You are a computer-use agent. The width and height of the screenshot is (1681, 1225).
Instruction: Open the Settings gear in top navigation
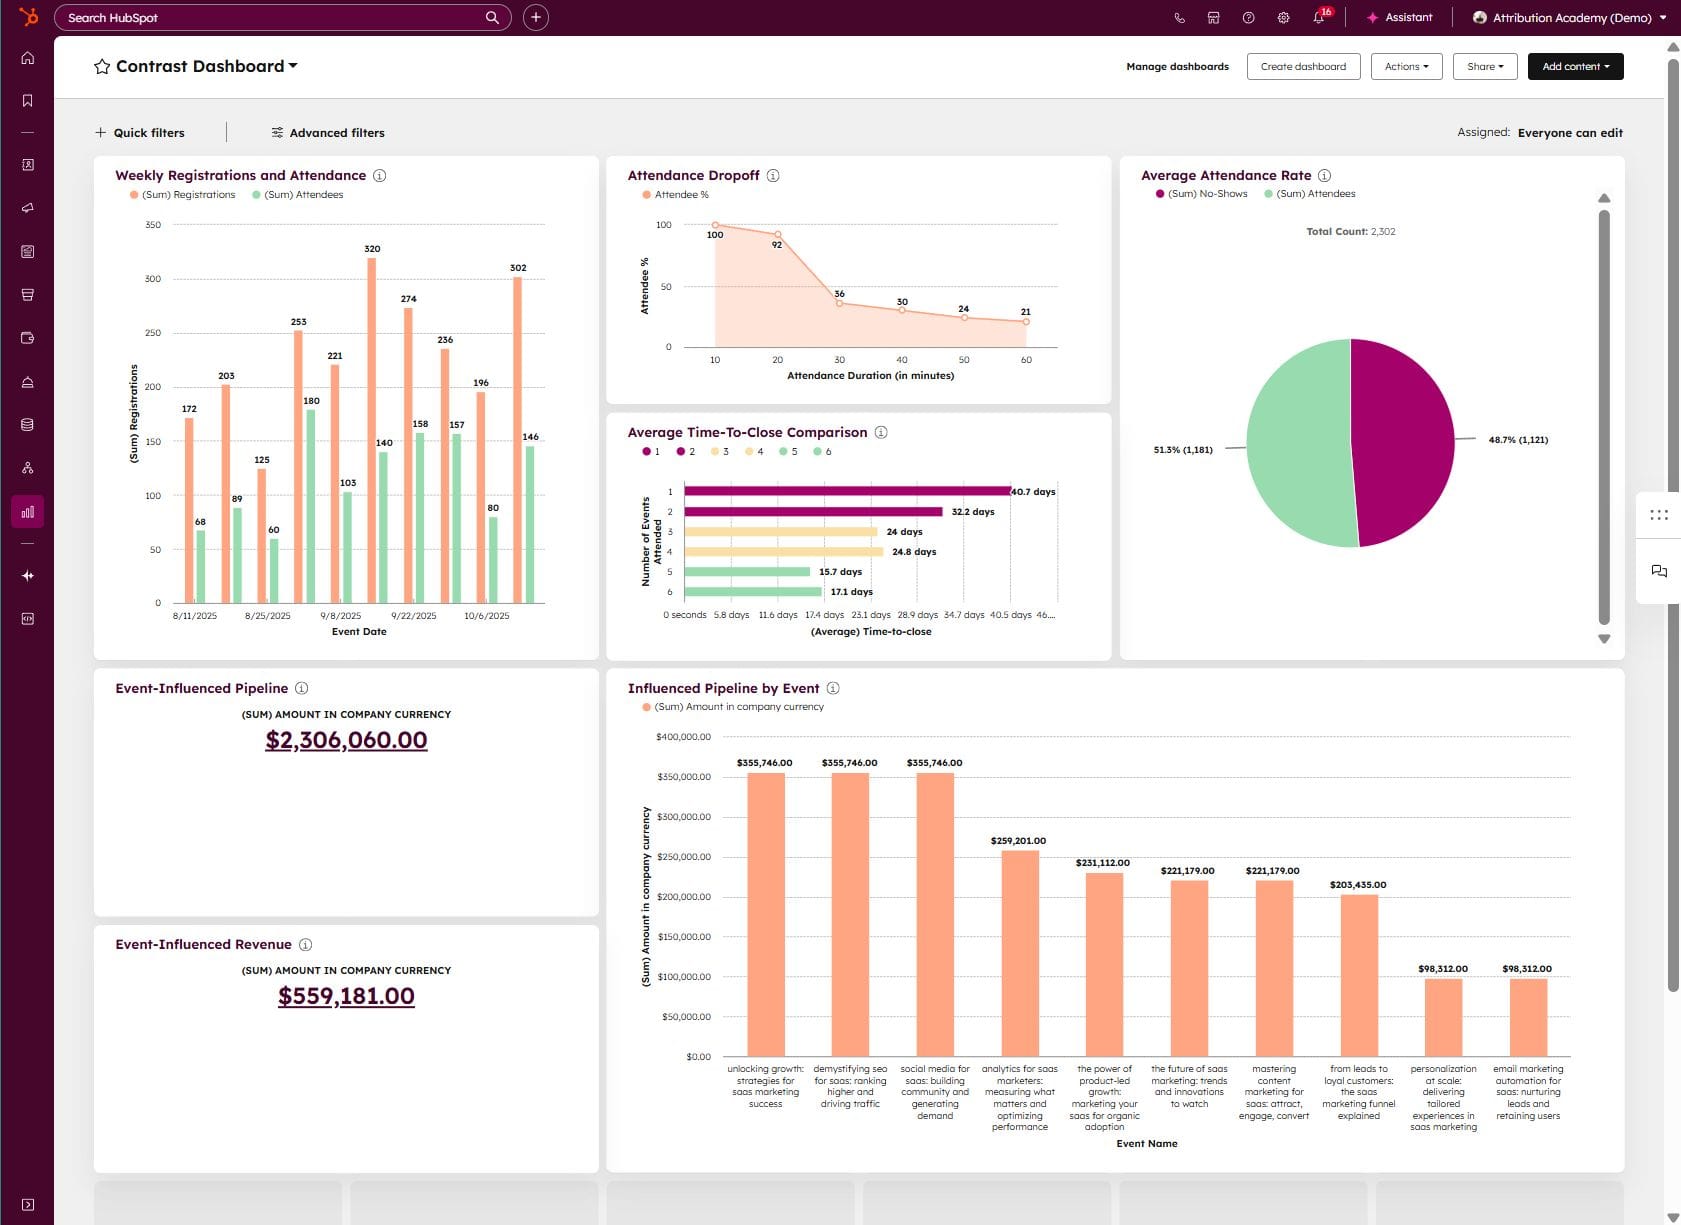point(1283,17)
